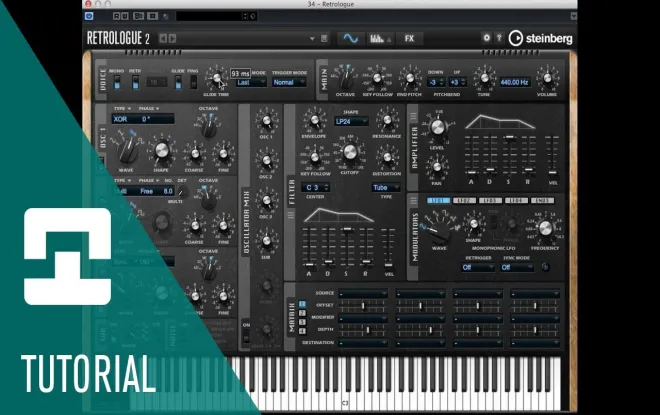Image resolution: width=660 pixels, height=415 pixels.
Task: Click the amplifier Sustain slider
Action: click(510, 155)
